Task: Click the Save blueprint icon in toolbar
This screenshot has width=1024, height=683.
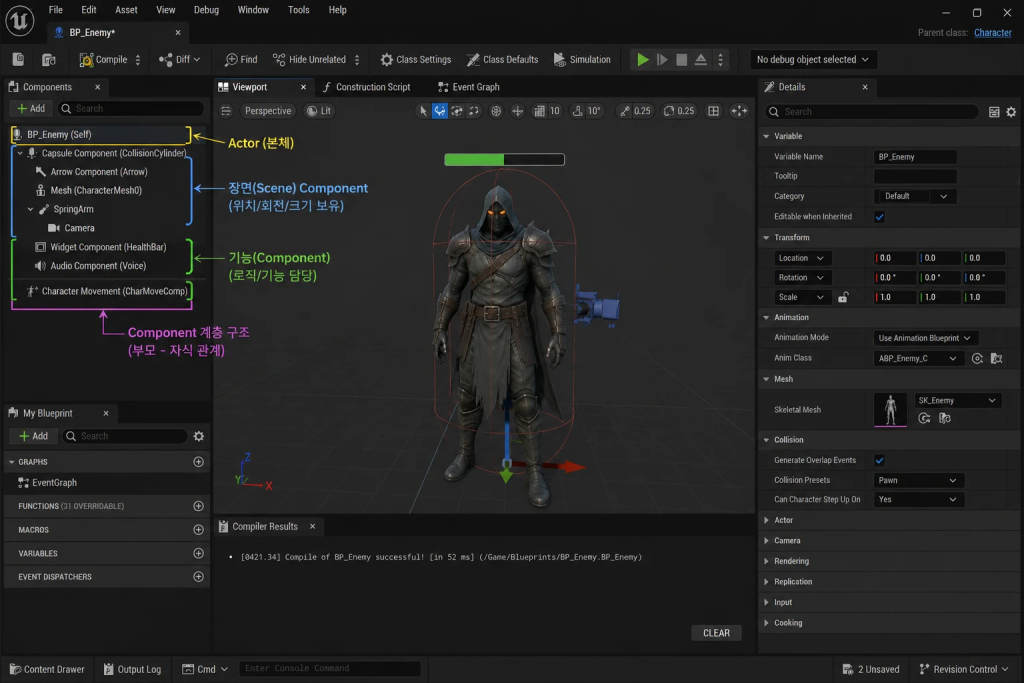Action: pyautogui.click(x=18, y=59)
